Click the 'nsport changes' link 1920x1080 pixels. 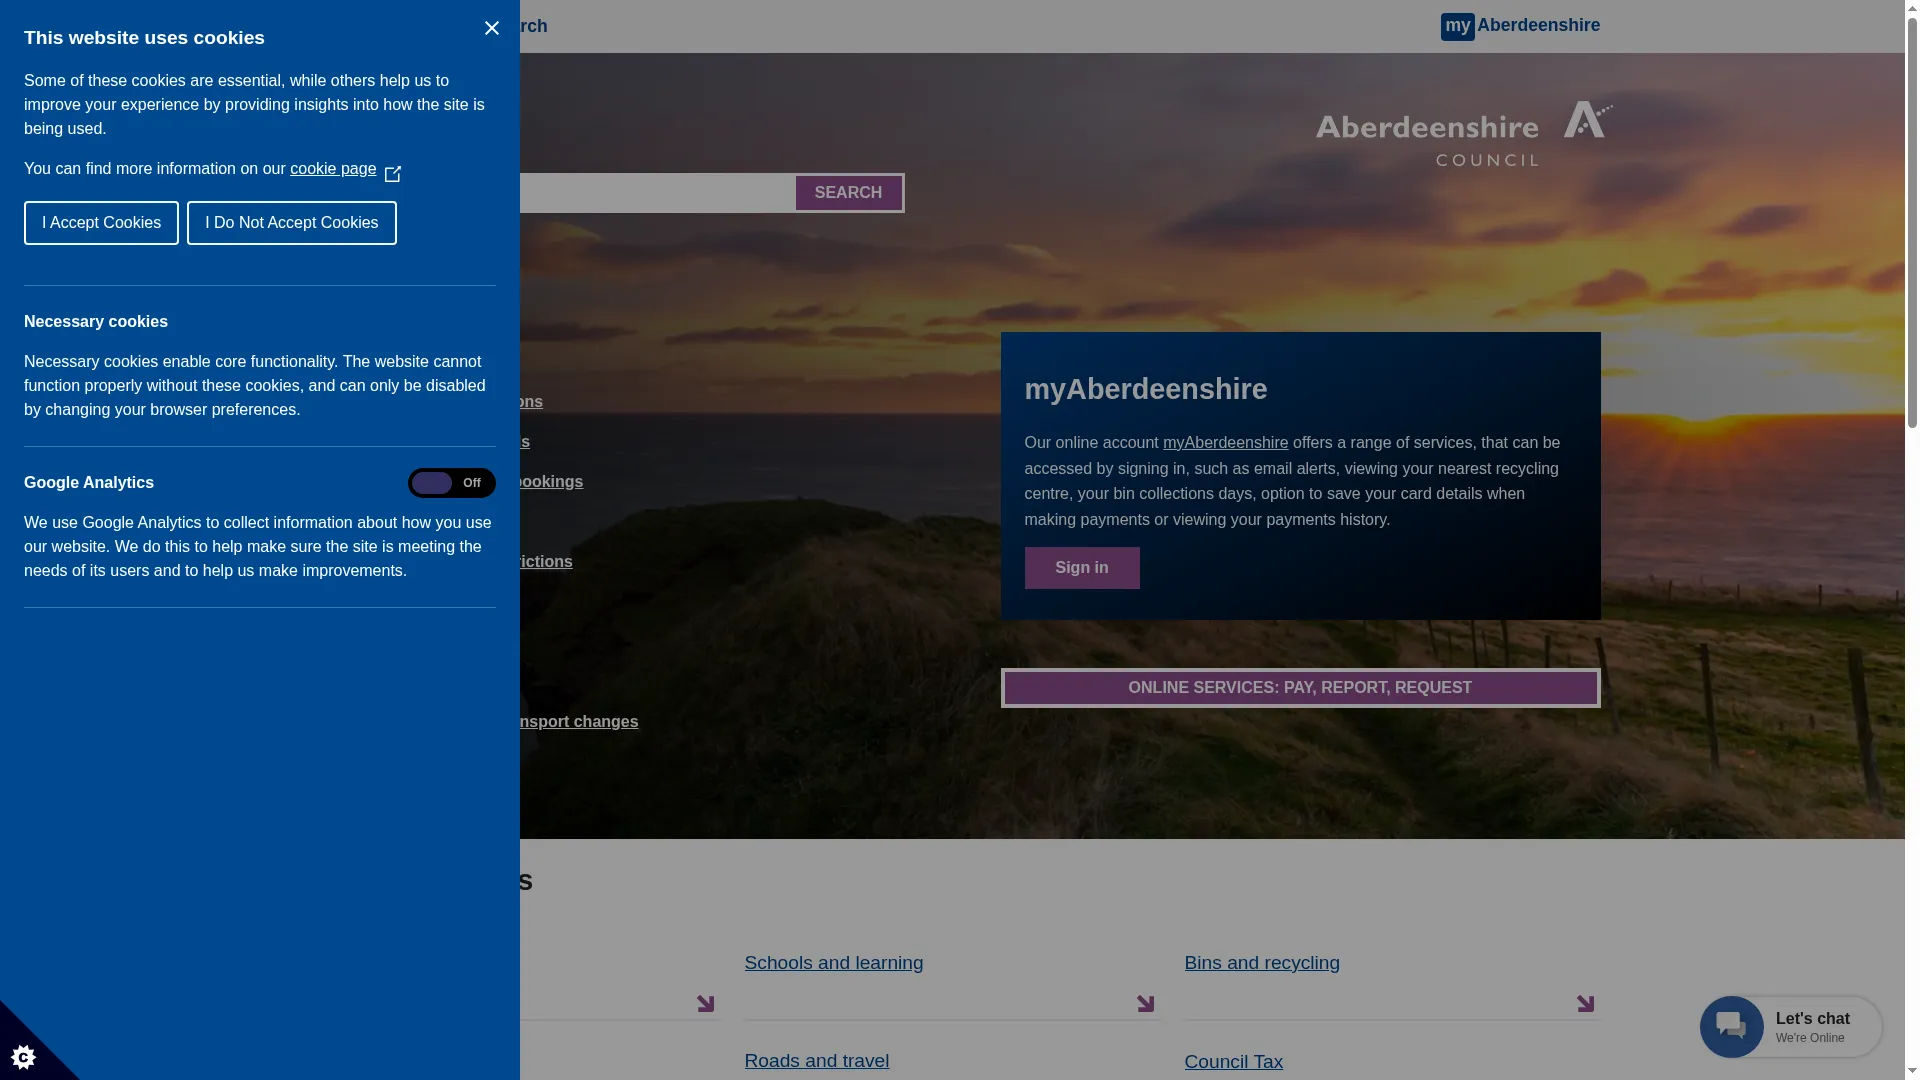tap(579, 722)
